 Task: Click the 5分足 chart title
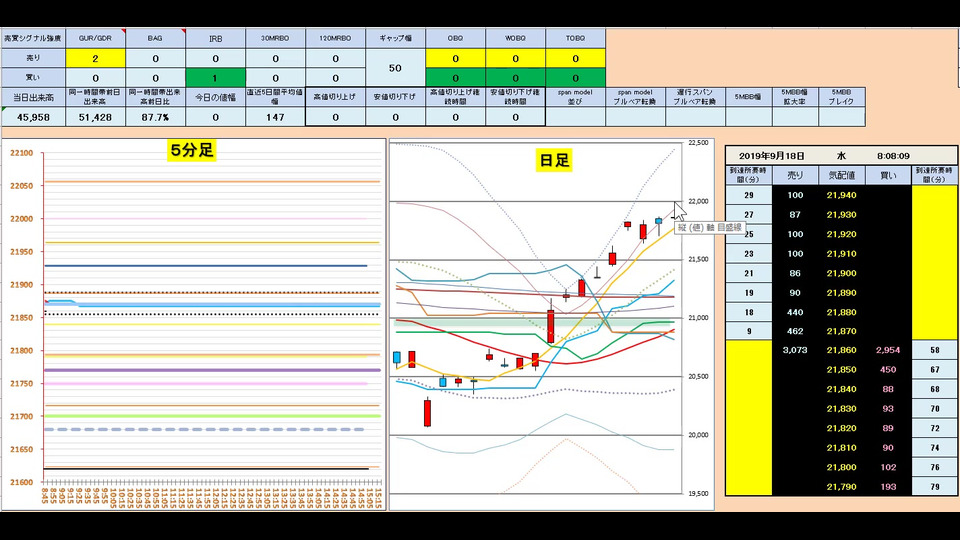pos(192,150)
